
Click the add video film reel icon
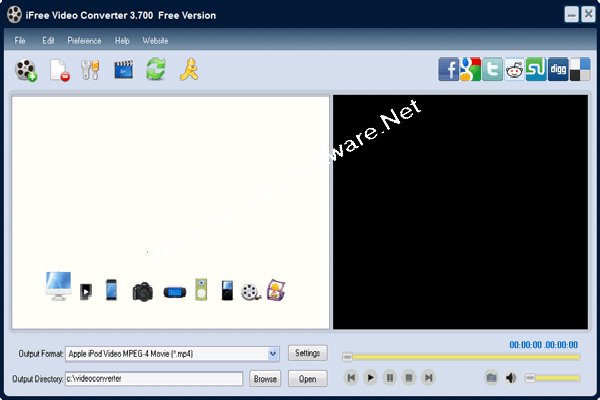[26, 70]
